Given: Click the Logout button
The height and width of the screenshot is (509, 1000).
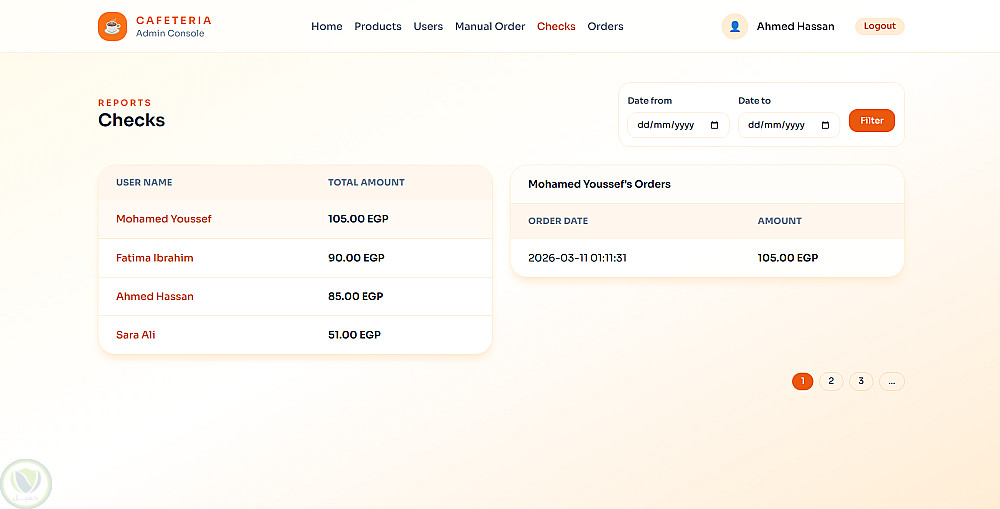Looking at the screenshot, I should 879,26.
